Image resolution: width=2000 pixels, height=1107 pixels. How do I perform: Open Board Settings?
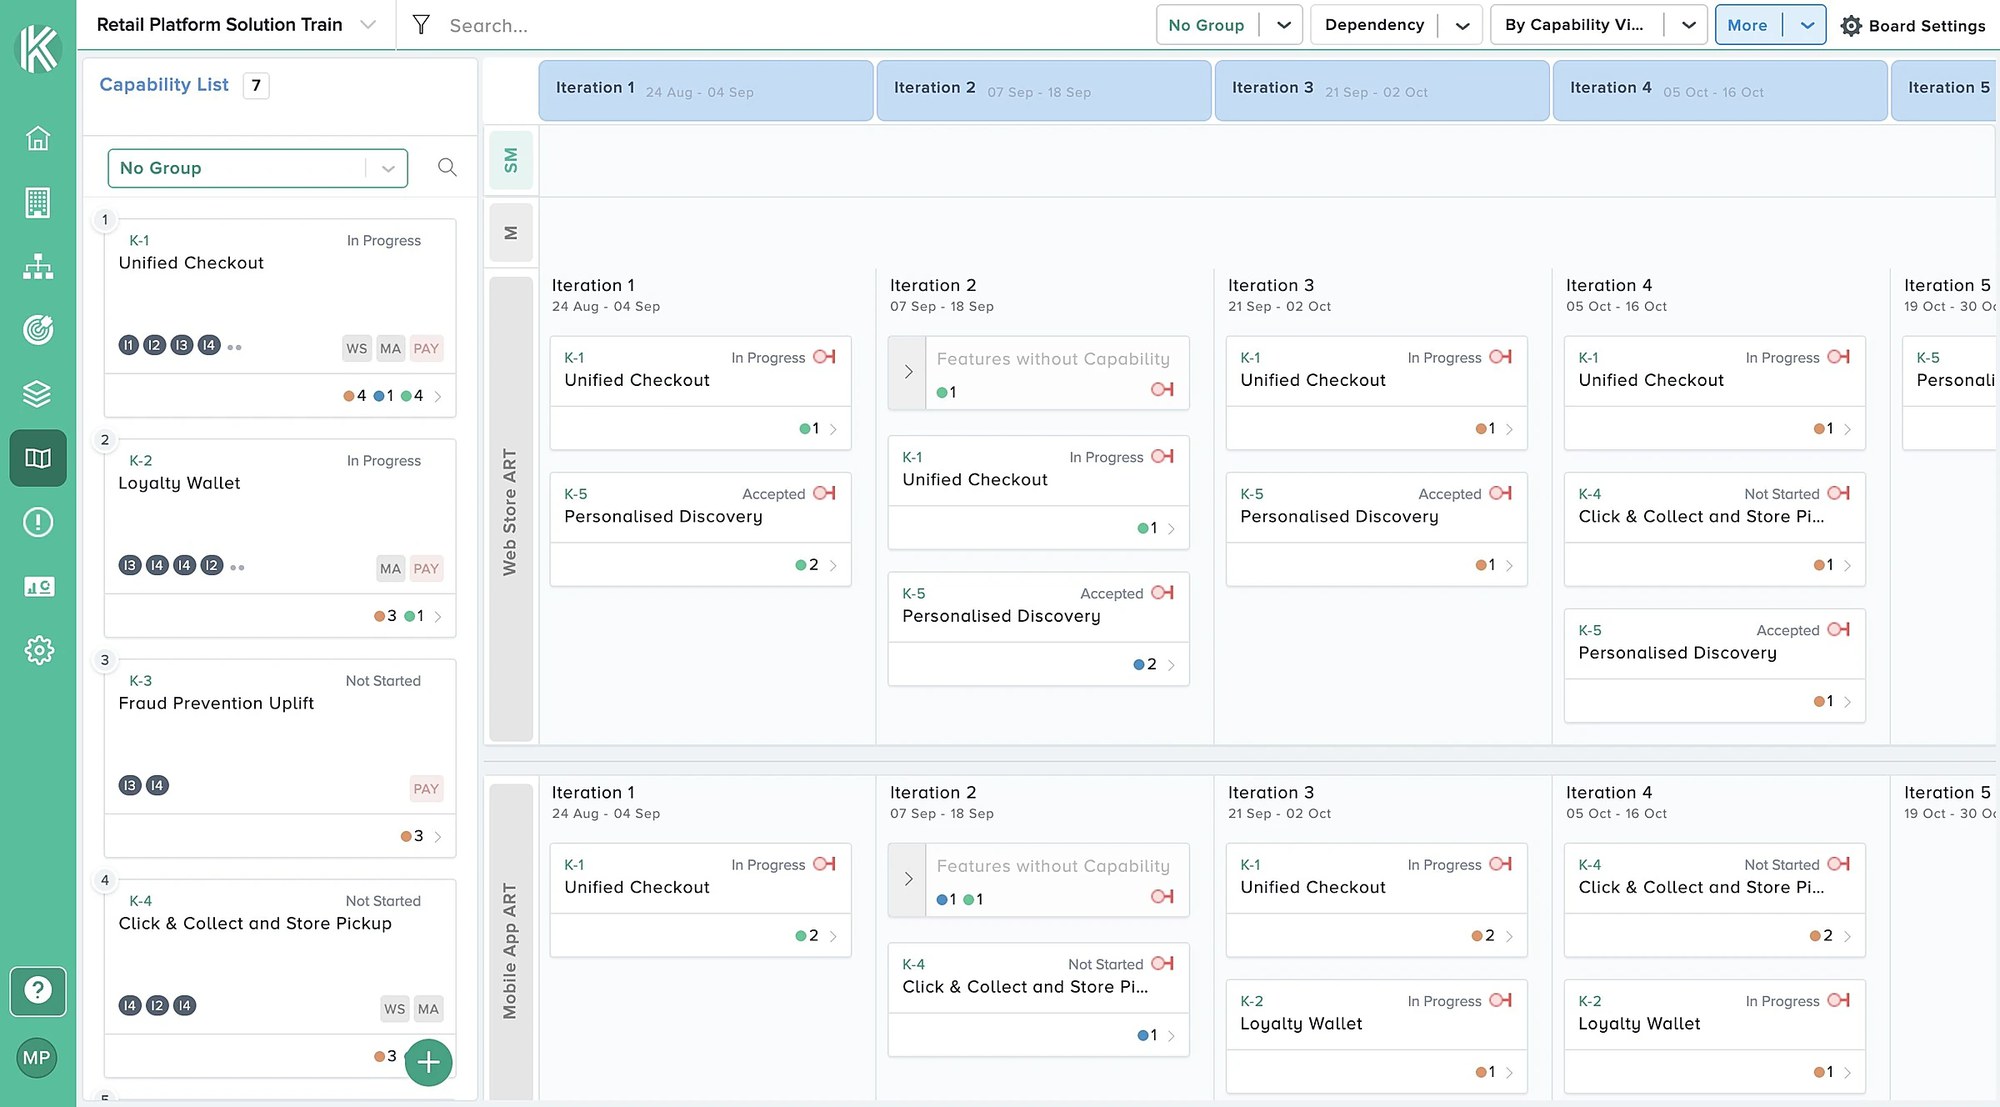[x=1913, y=25]
